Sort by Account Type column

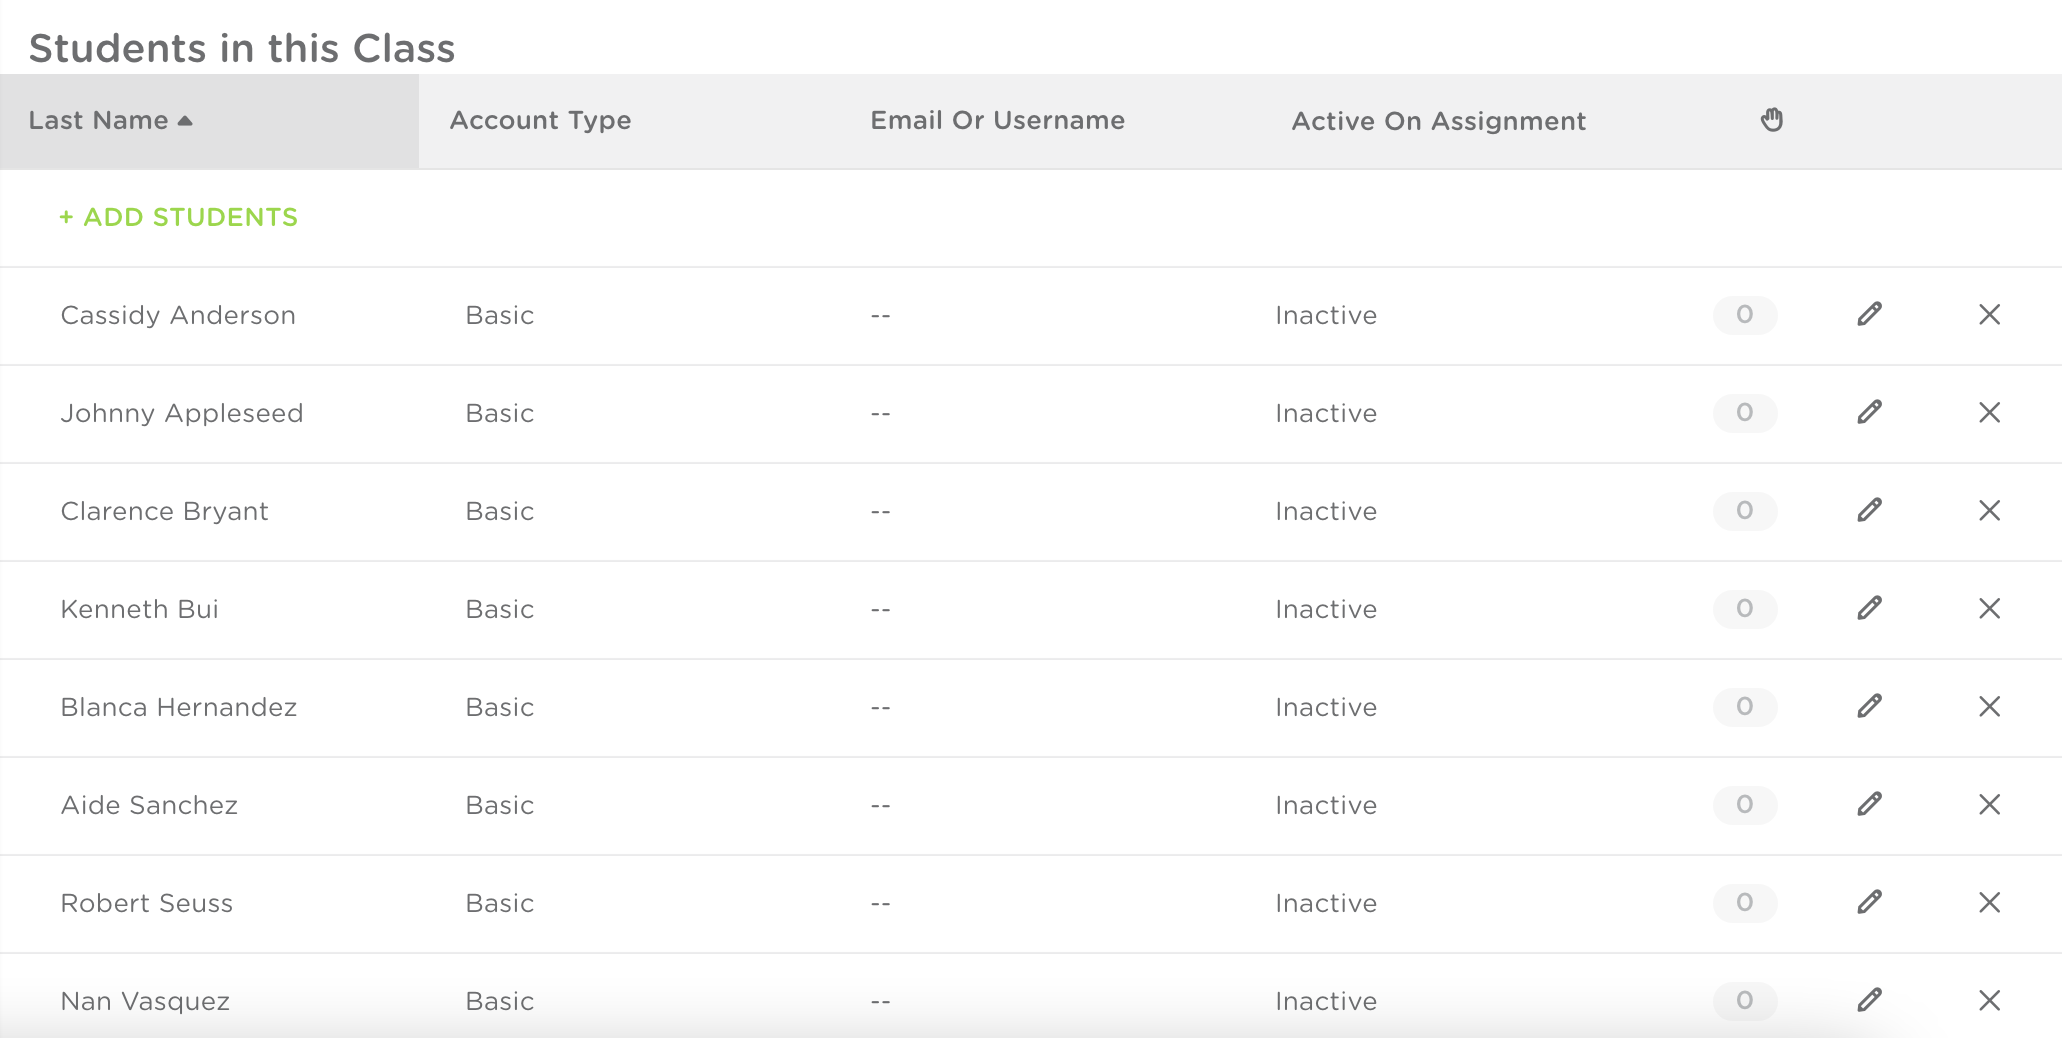[x=540, y=121]
